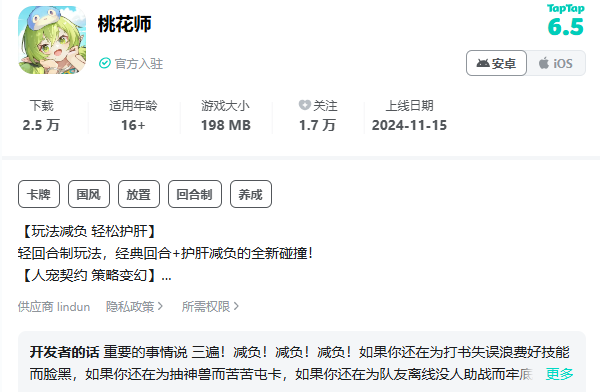Open the 桃花师 game icon thumbnail
Viewport: 600px width, 392px height.
tap(52, 40)
